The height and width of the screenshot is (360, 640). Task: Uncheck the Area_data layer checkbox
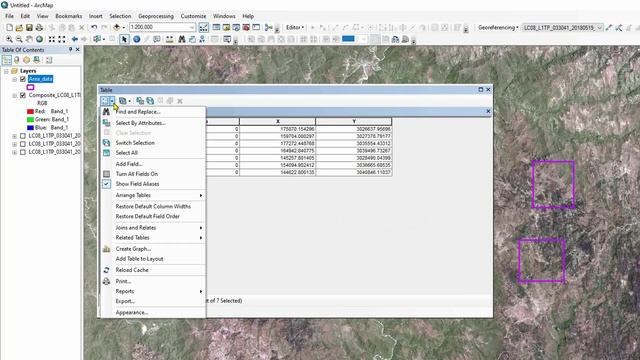23,79
